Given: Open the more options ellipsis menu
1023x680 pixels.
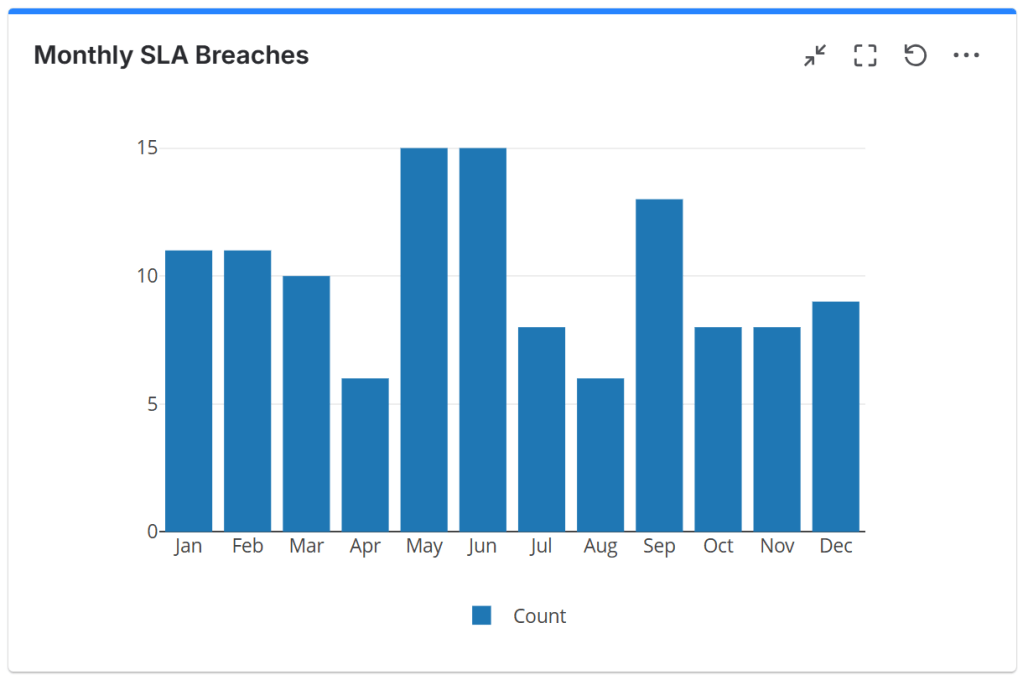Looking at the screenshot, I should (x=966, y=56).
